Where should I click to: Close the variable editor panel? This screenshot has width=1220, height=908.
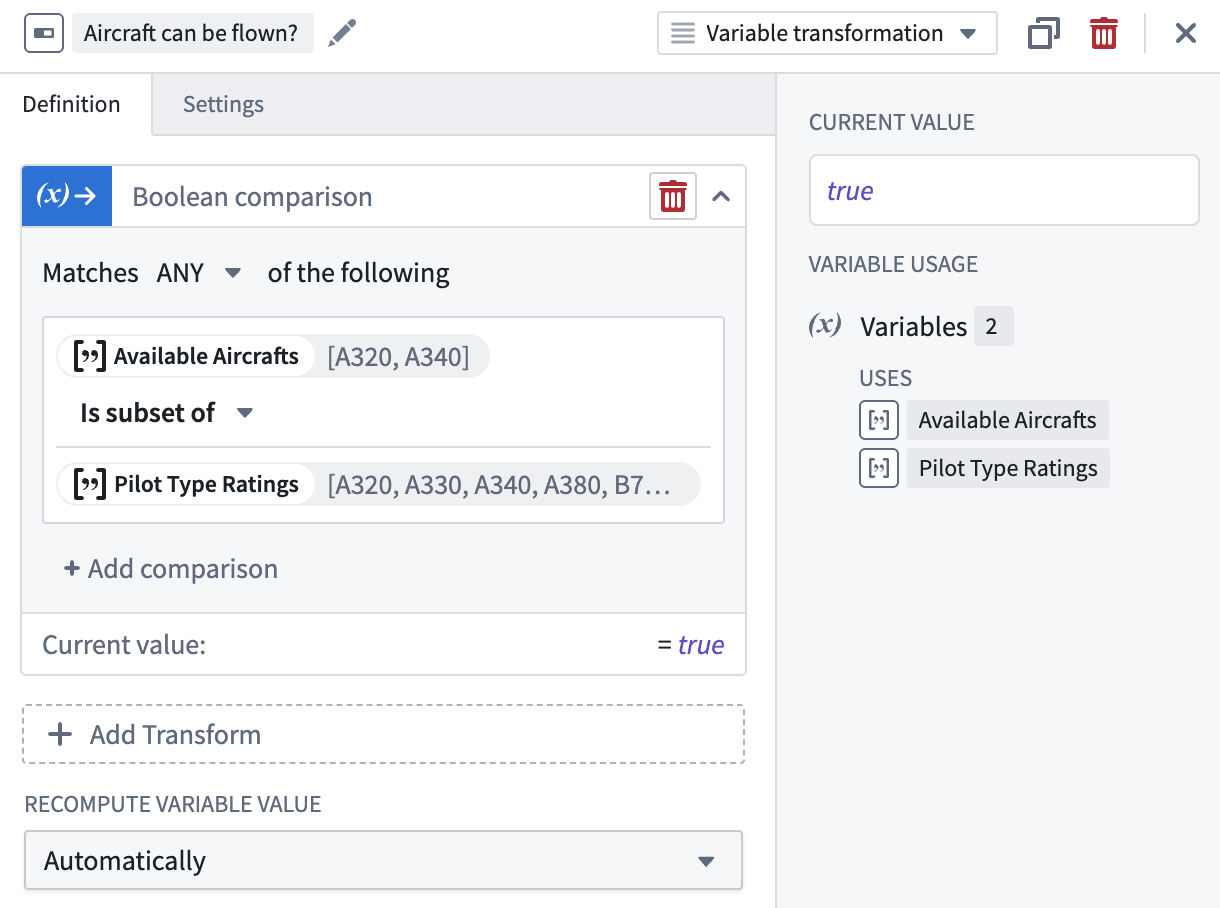tap(1185, 34)
